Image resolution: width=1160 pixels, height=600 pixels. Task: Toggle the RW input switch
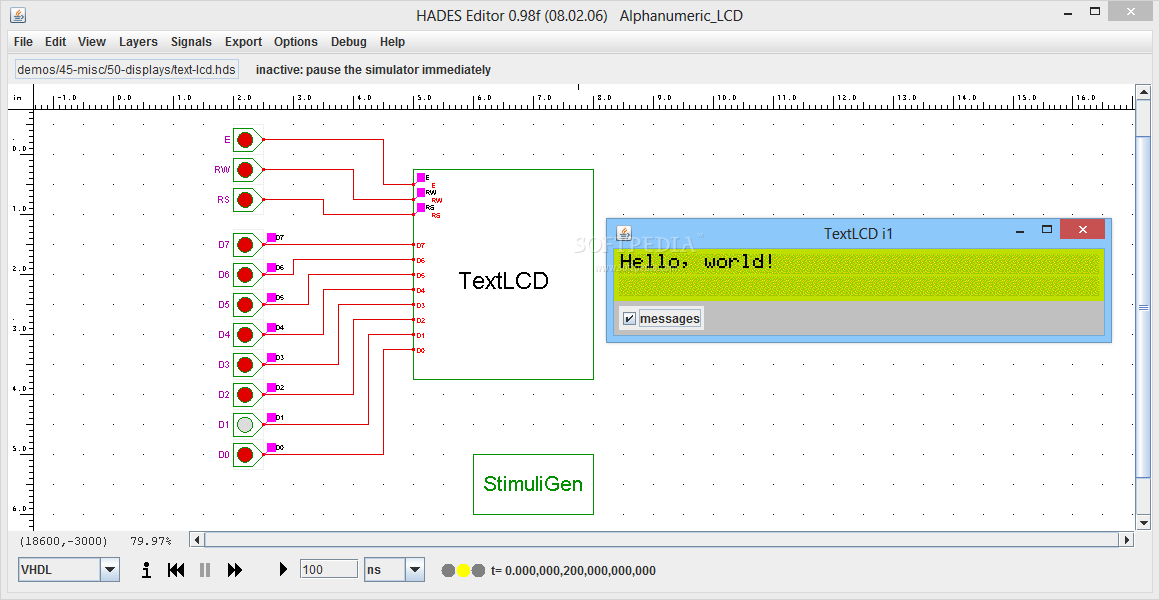(246, 170)
